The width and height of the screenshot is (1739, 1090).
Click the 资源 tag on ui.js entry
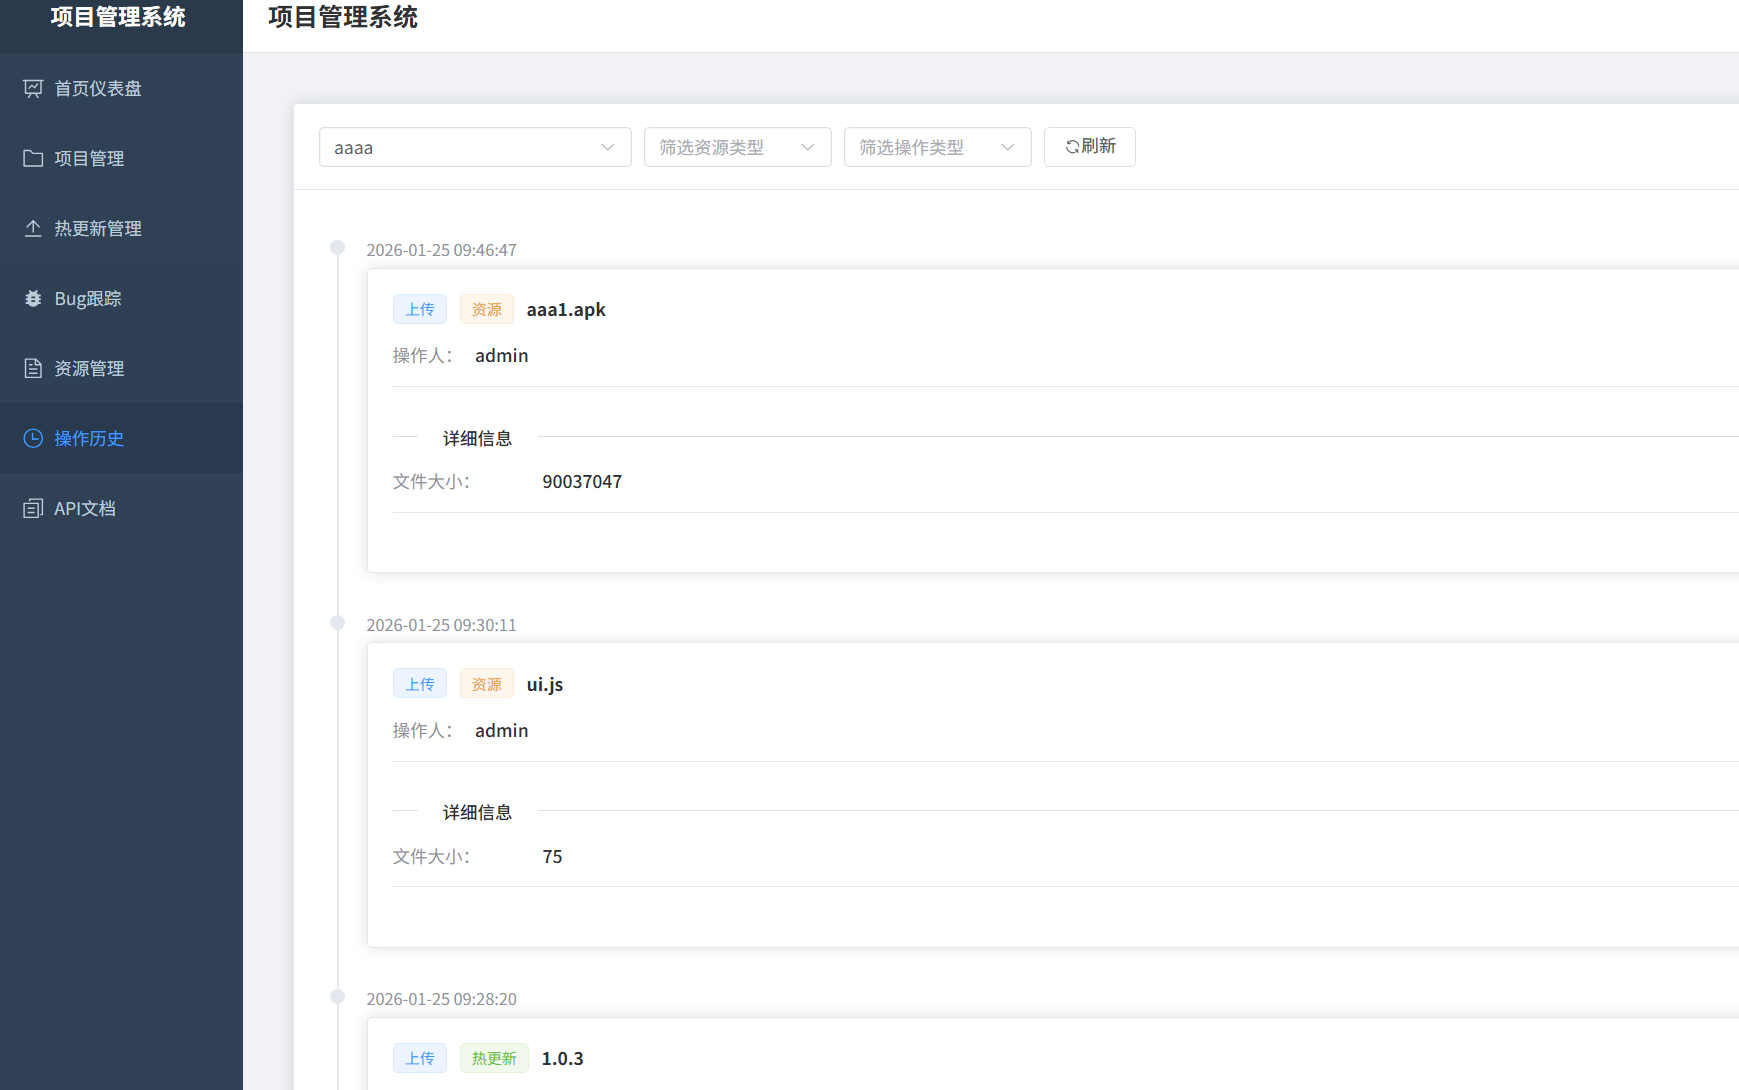pyautogui.click(x=486, y=684)
